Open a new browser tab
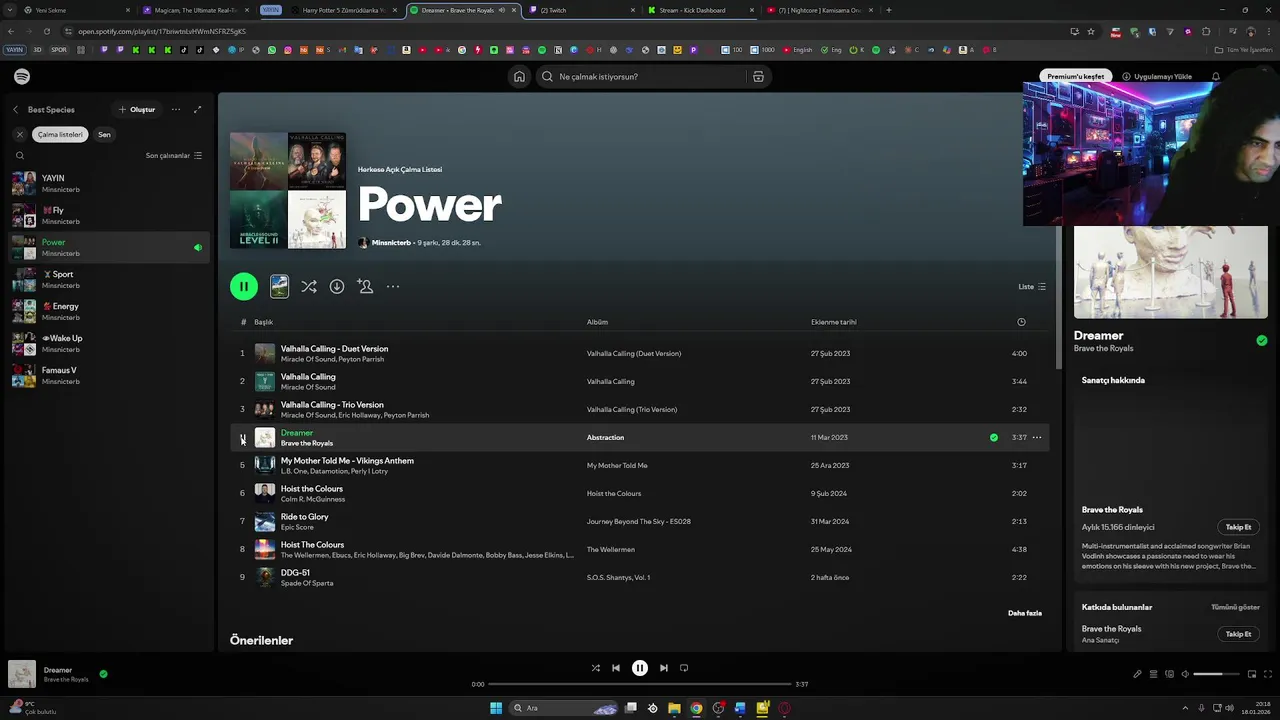Viewport: 1280px width, 720px height. [x=888, y=10]
